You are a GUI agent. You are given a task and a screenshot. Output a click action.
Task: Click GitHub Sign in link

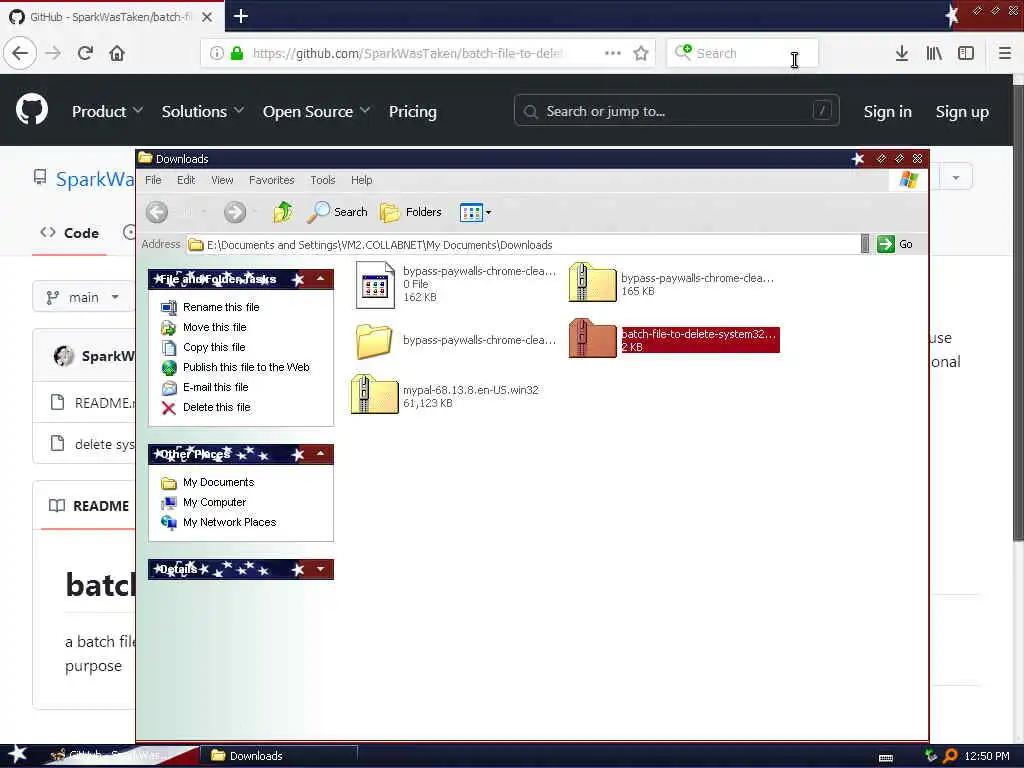click(x=887, y=112)
